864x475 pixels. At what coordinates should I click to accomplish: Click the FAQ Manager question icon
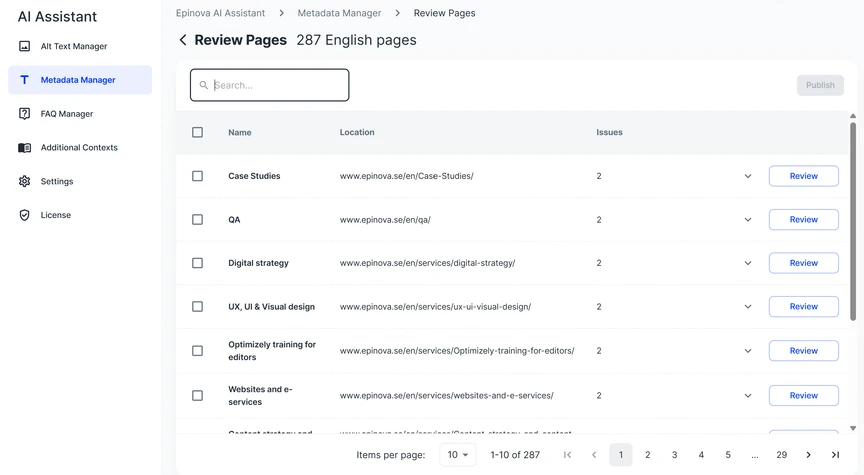click(x=24, y=114)
